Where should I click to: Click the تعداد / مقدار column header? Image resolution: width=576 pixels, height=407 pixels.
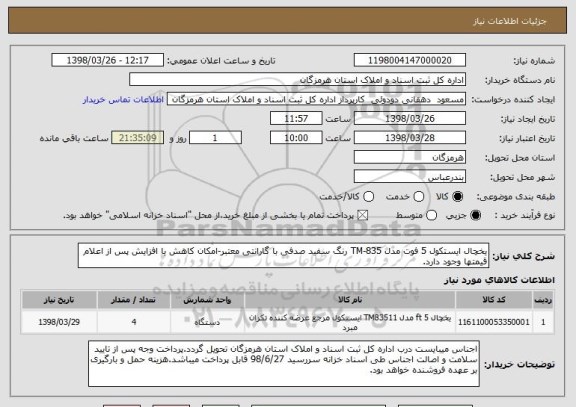134,300
